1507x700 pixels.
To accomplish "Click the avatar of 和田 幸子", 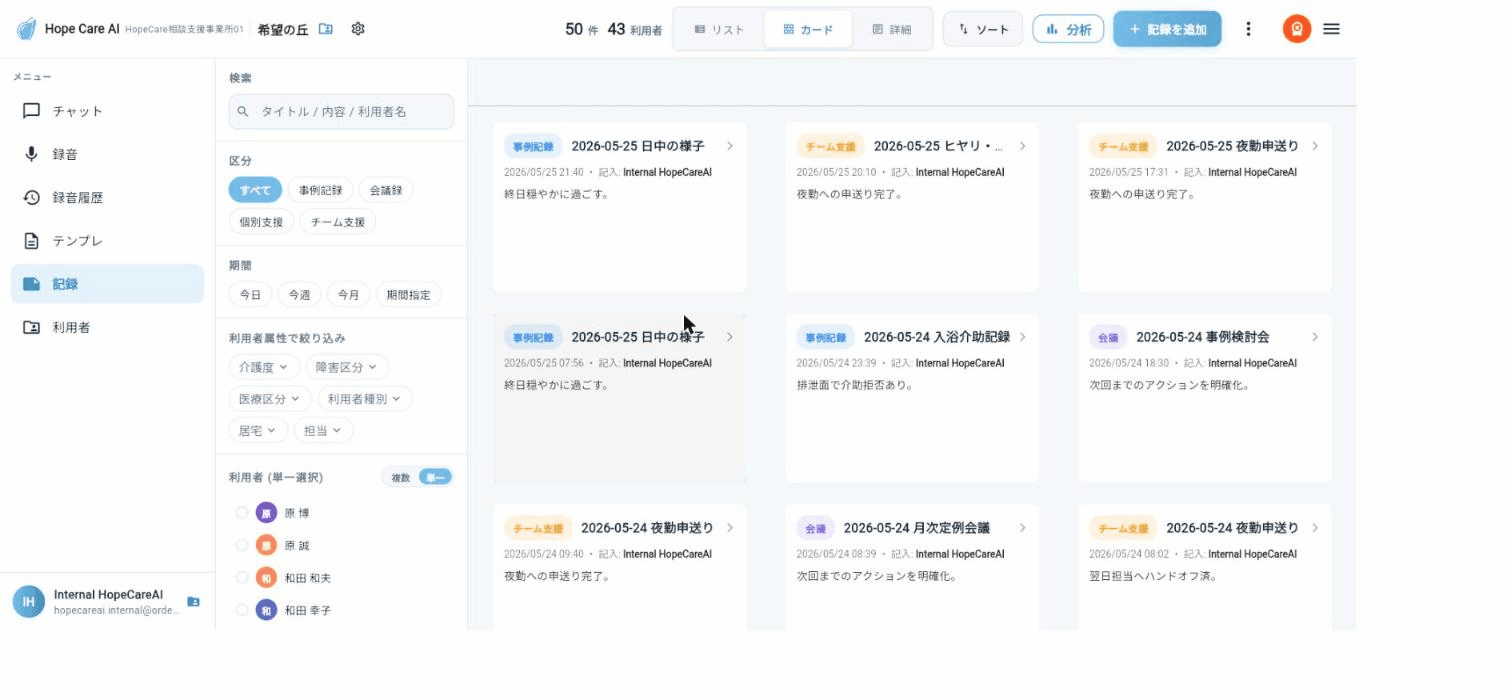I will [266, 609].
